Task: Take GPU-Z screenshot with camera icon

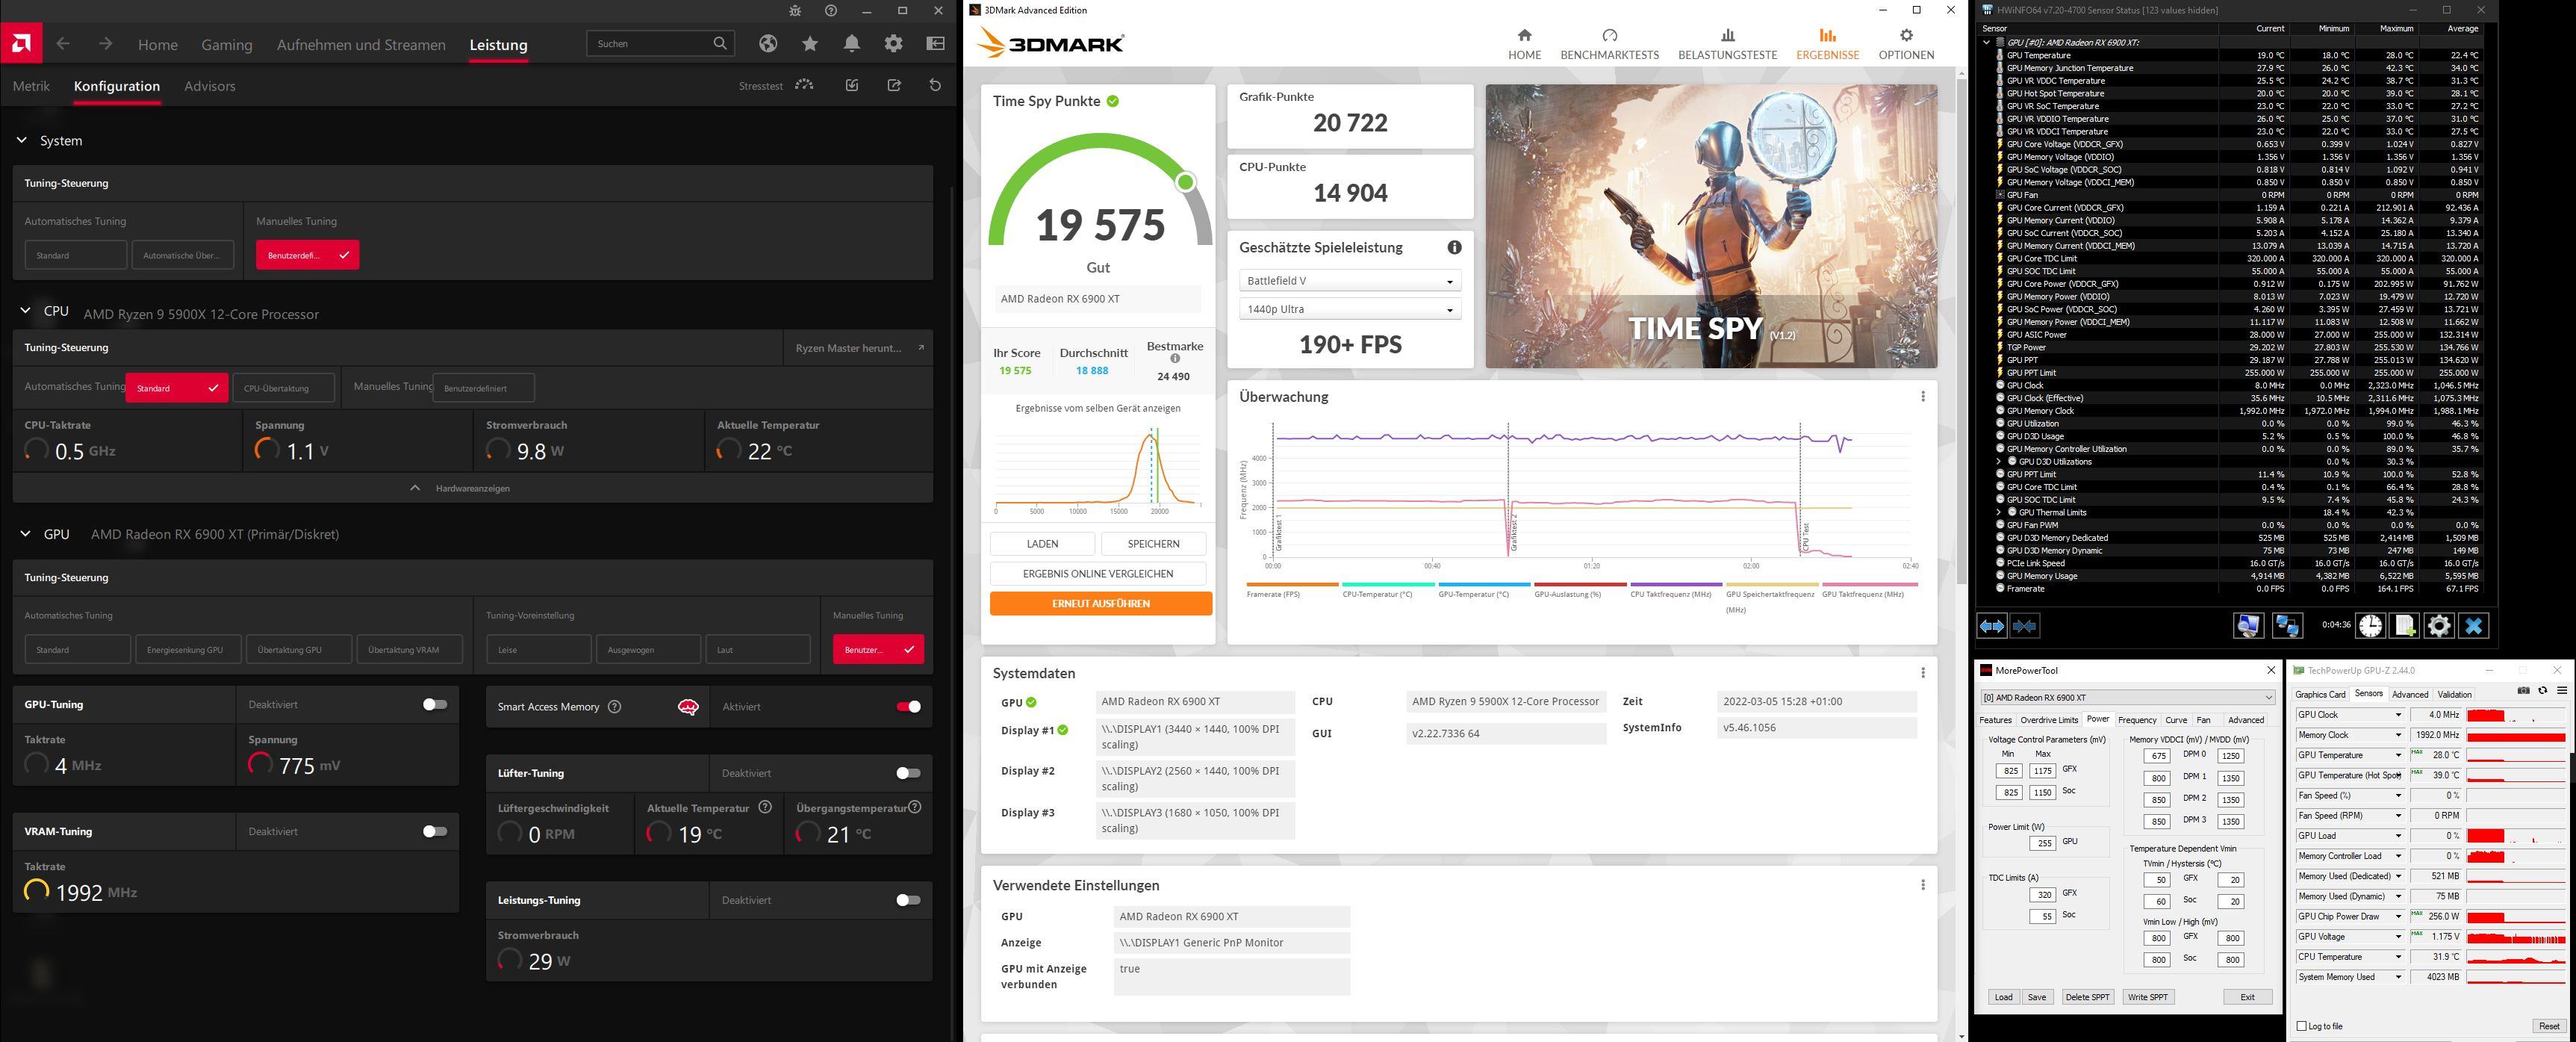Action: point(2524,691)
